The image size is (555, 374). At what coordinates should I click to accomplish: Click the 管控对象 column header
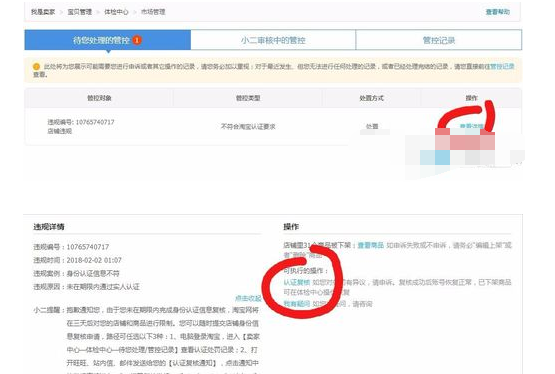[99, 98]
